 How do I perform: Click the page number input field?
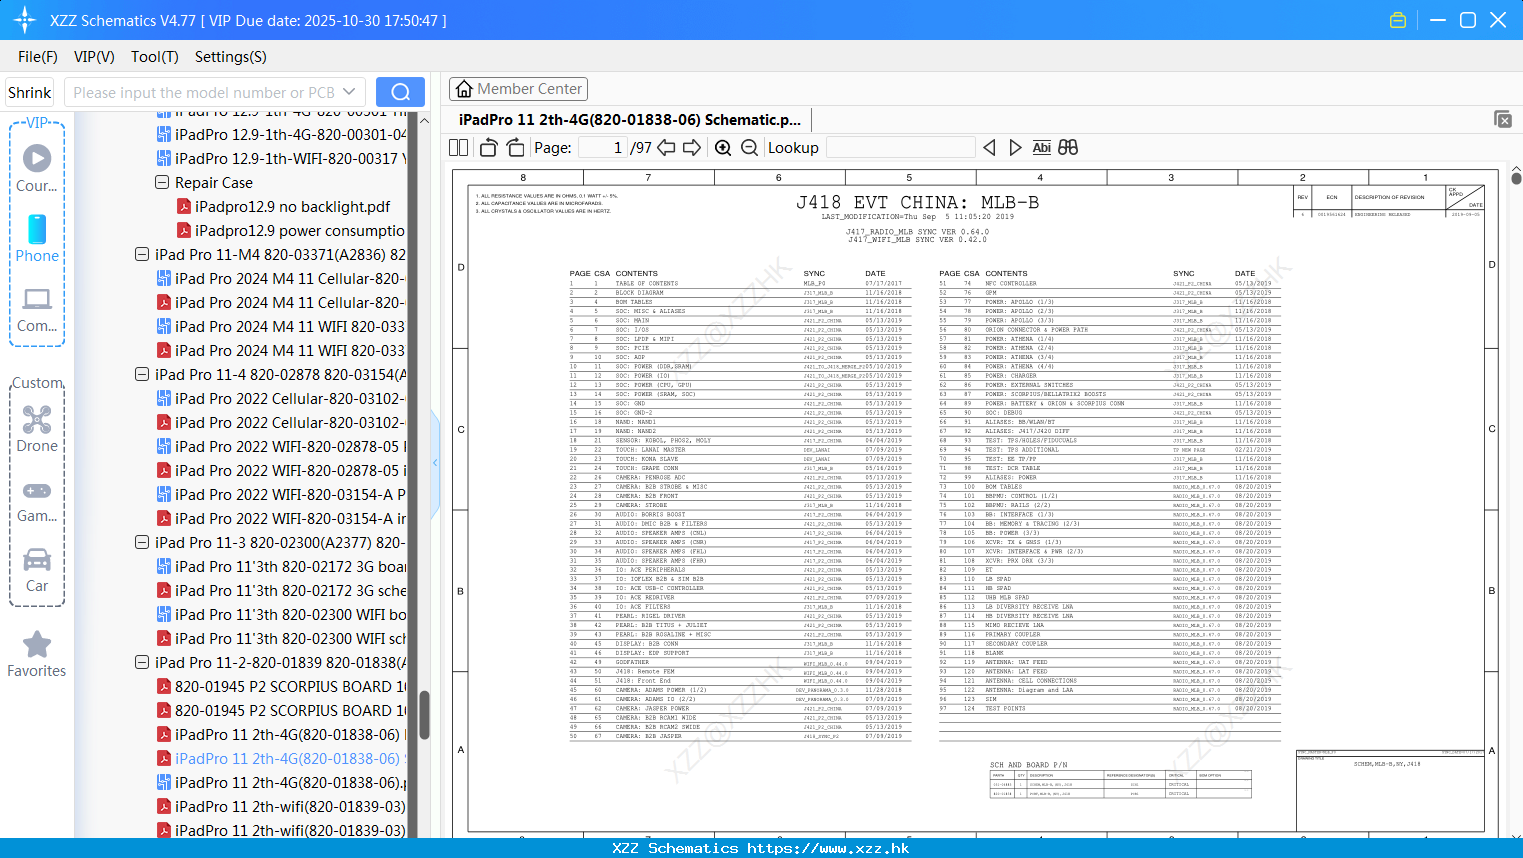(602, 147)
